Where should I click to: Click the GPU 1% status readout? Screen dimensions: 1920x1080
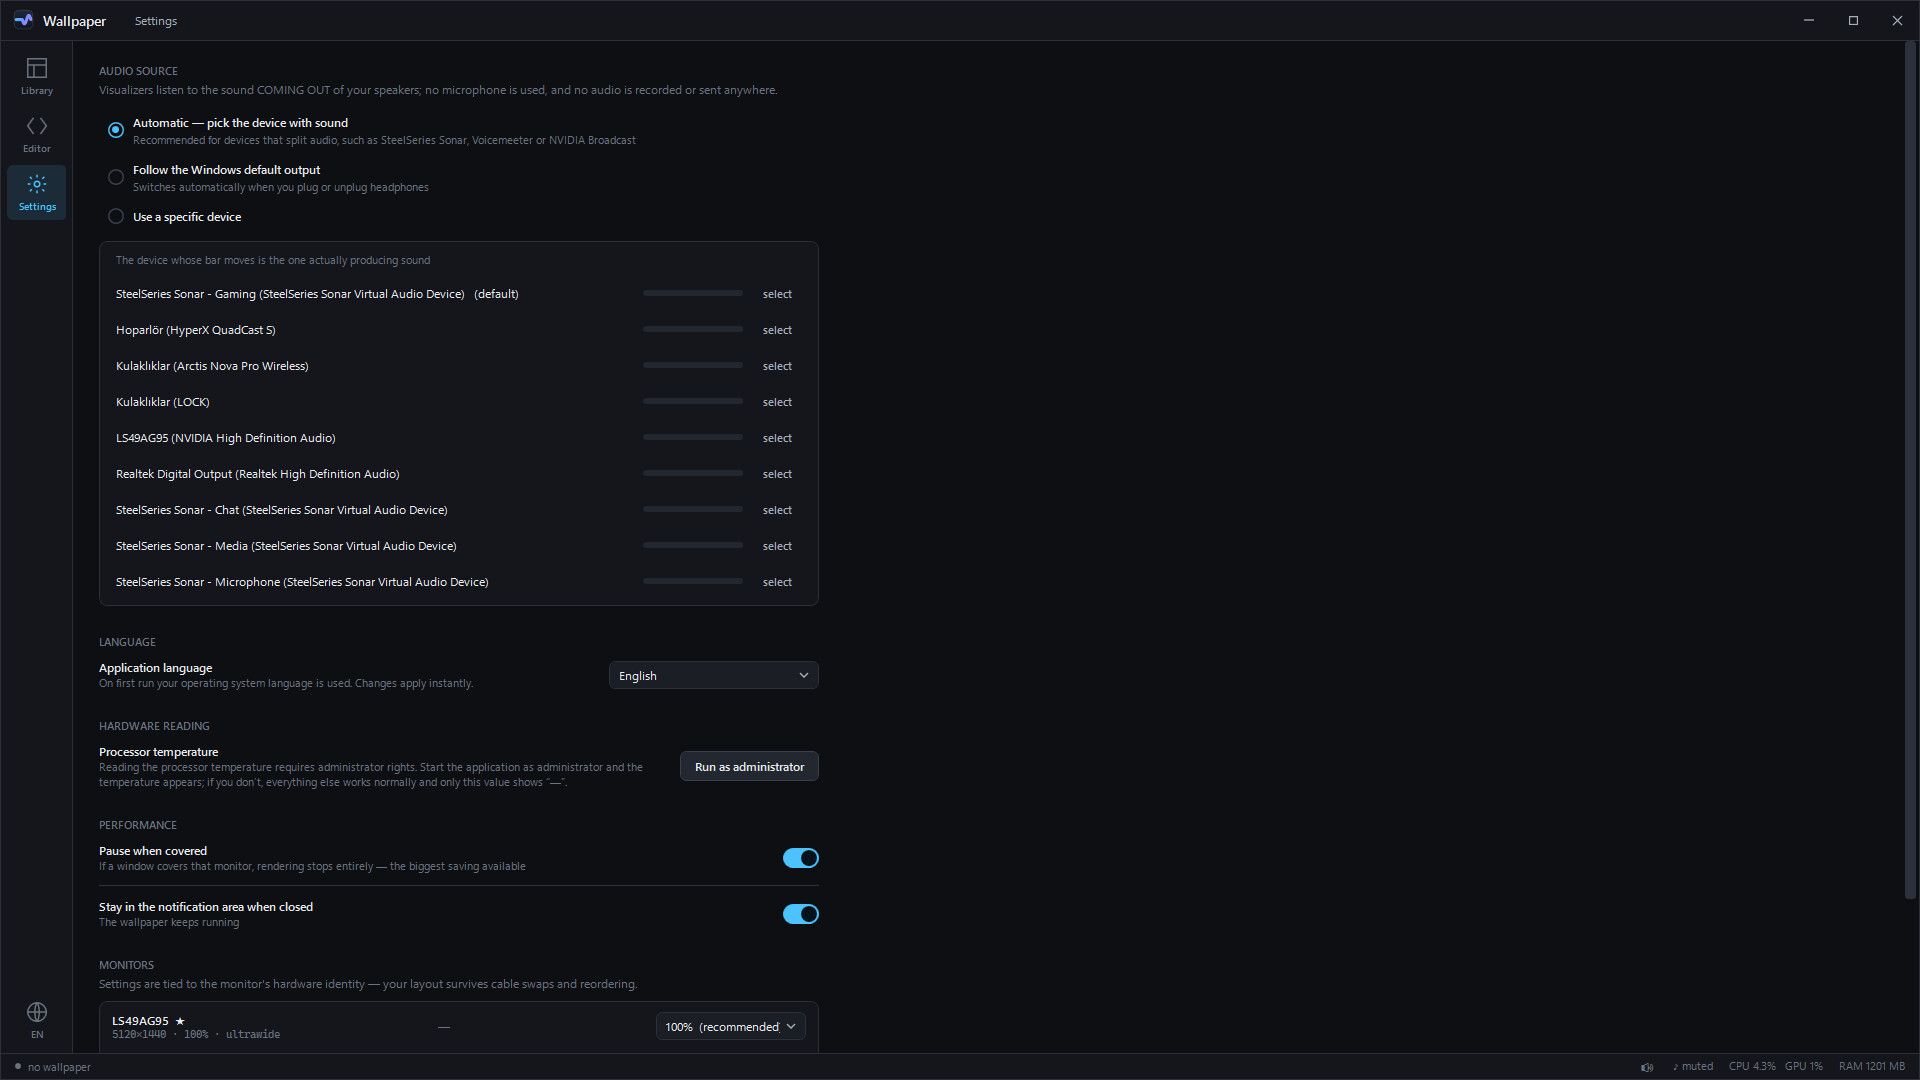[1804, 1067]
